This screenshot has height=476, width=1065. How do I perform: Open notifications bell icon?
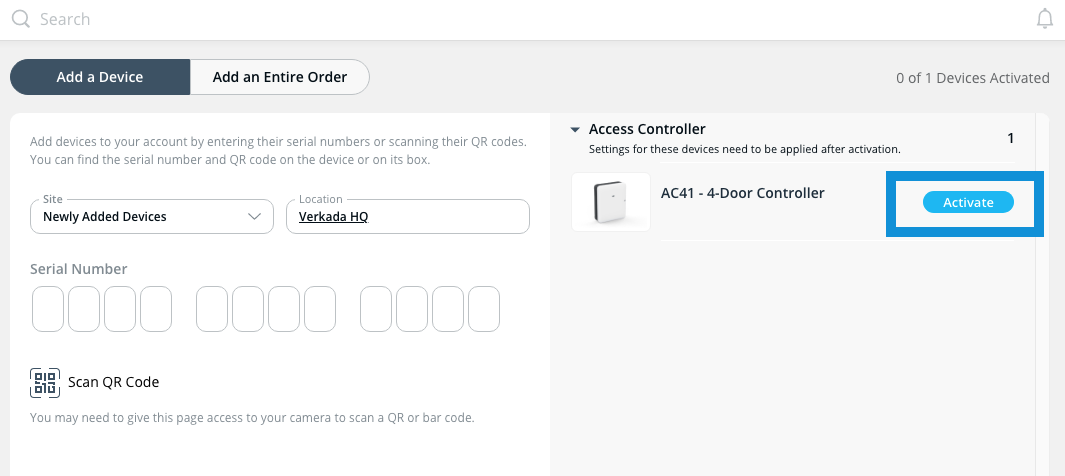(1045, 19)
